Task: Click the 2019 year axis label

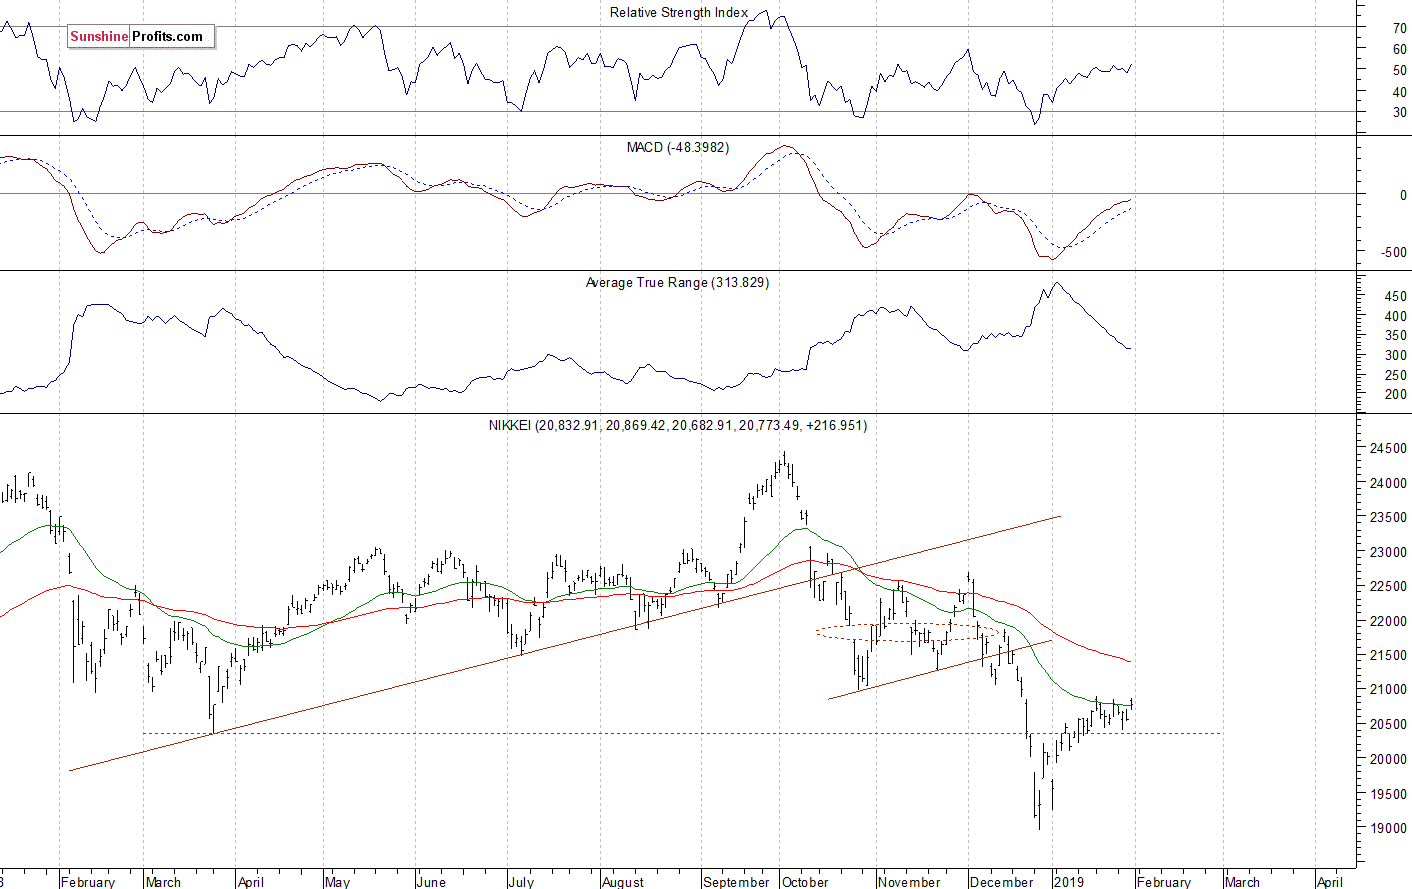Action: (1070, 882)
